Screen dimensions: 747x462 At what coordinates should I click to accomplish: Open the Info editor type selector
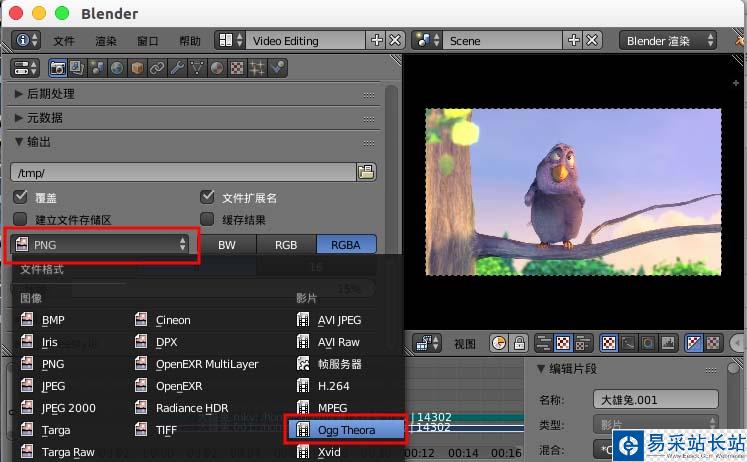pyautogui.click(x=25, y=40)
